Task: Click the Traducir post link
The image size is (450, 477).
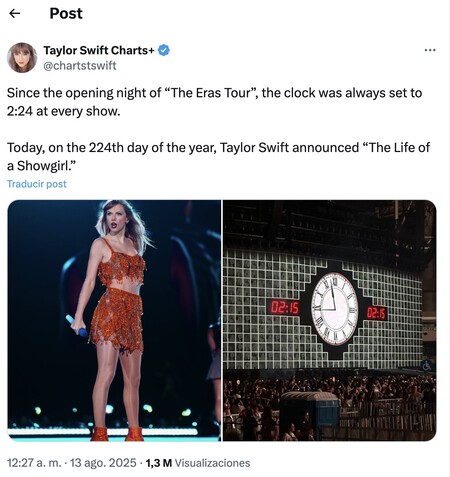Action: click(37, 184)
